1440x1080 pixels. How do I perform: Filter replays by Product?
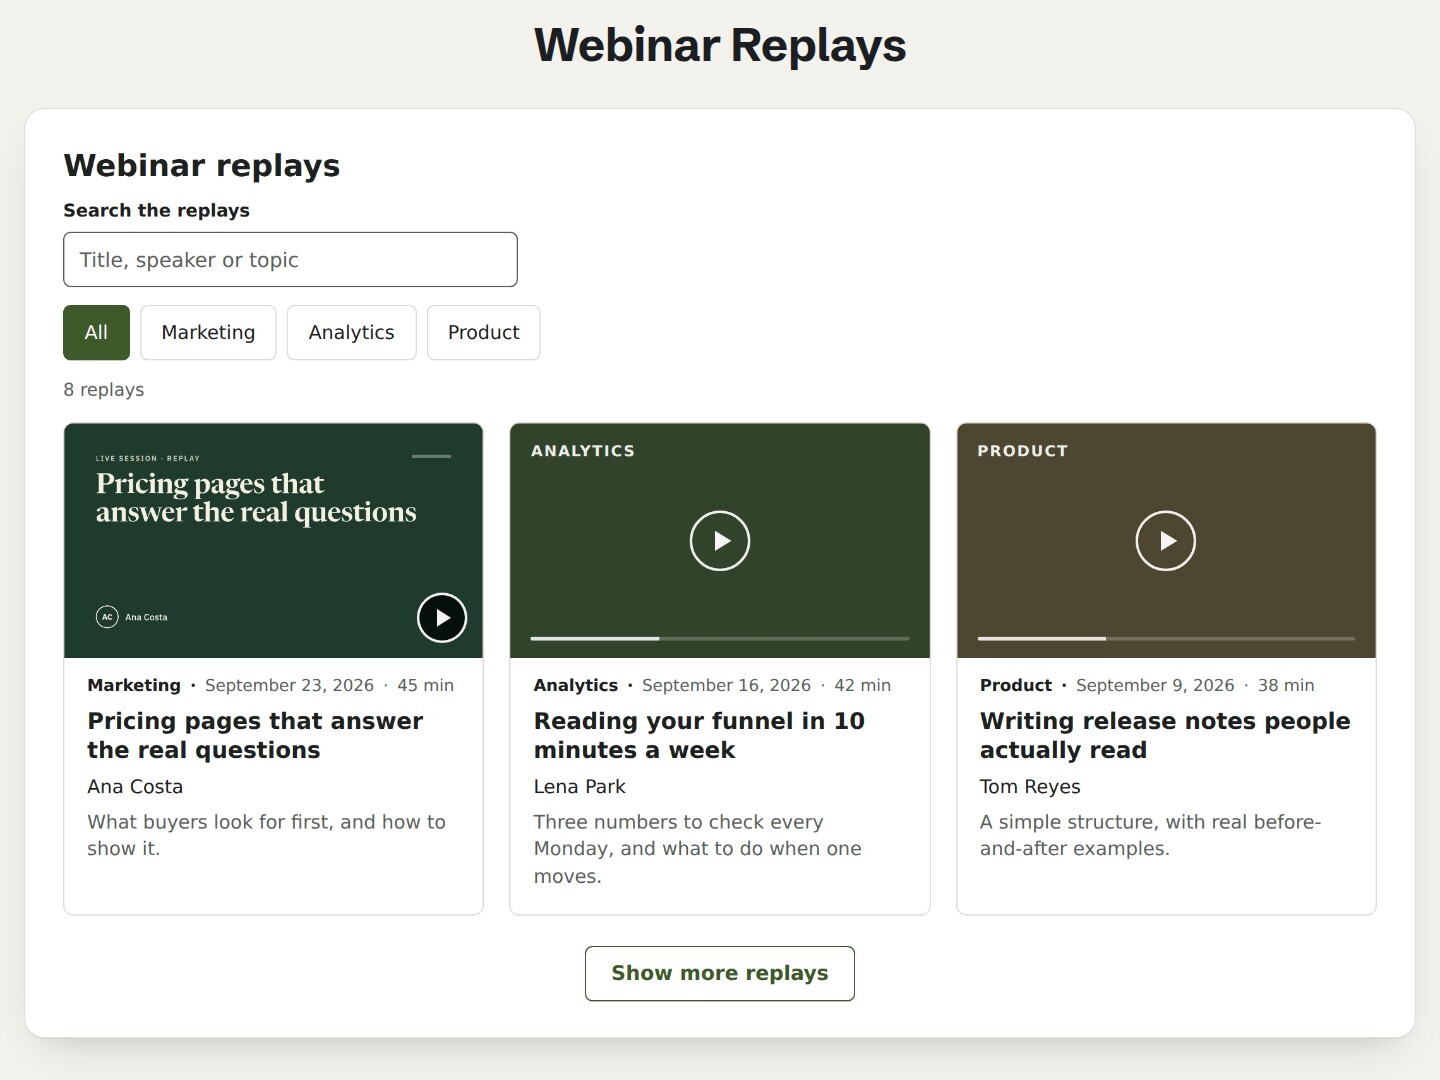483,332
